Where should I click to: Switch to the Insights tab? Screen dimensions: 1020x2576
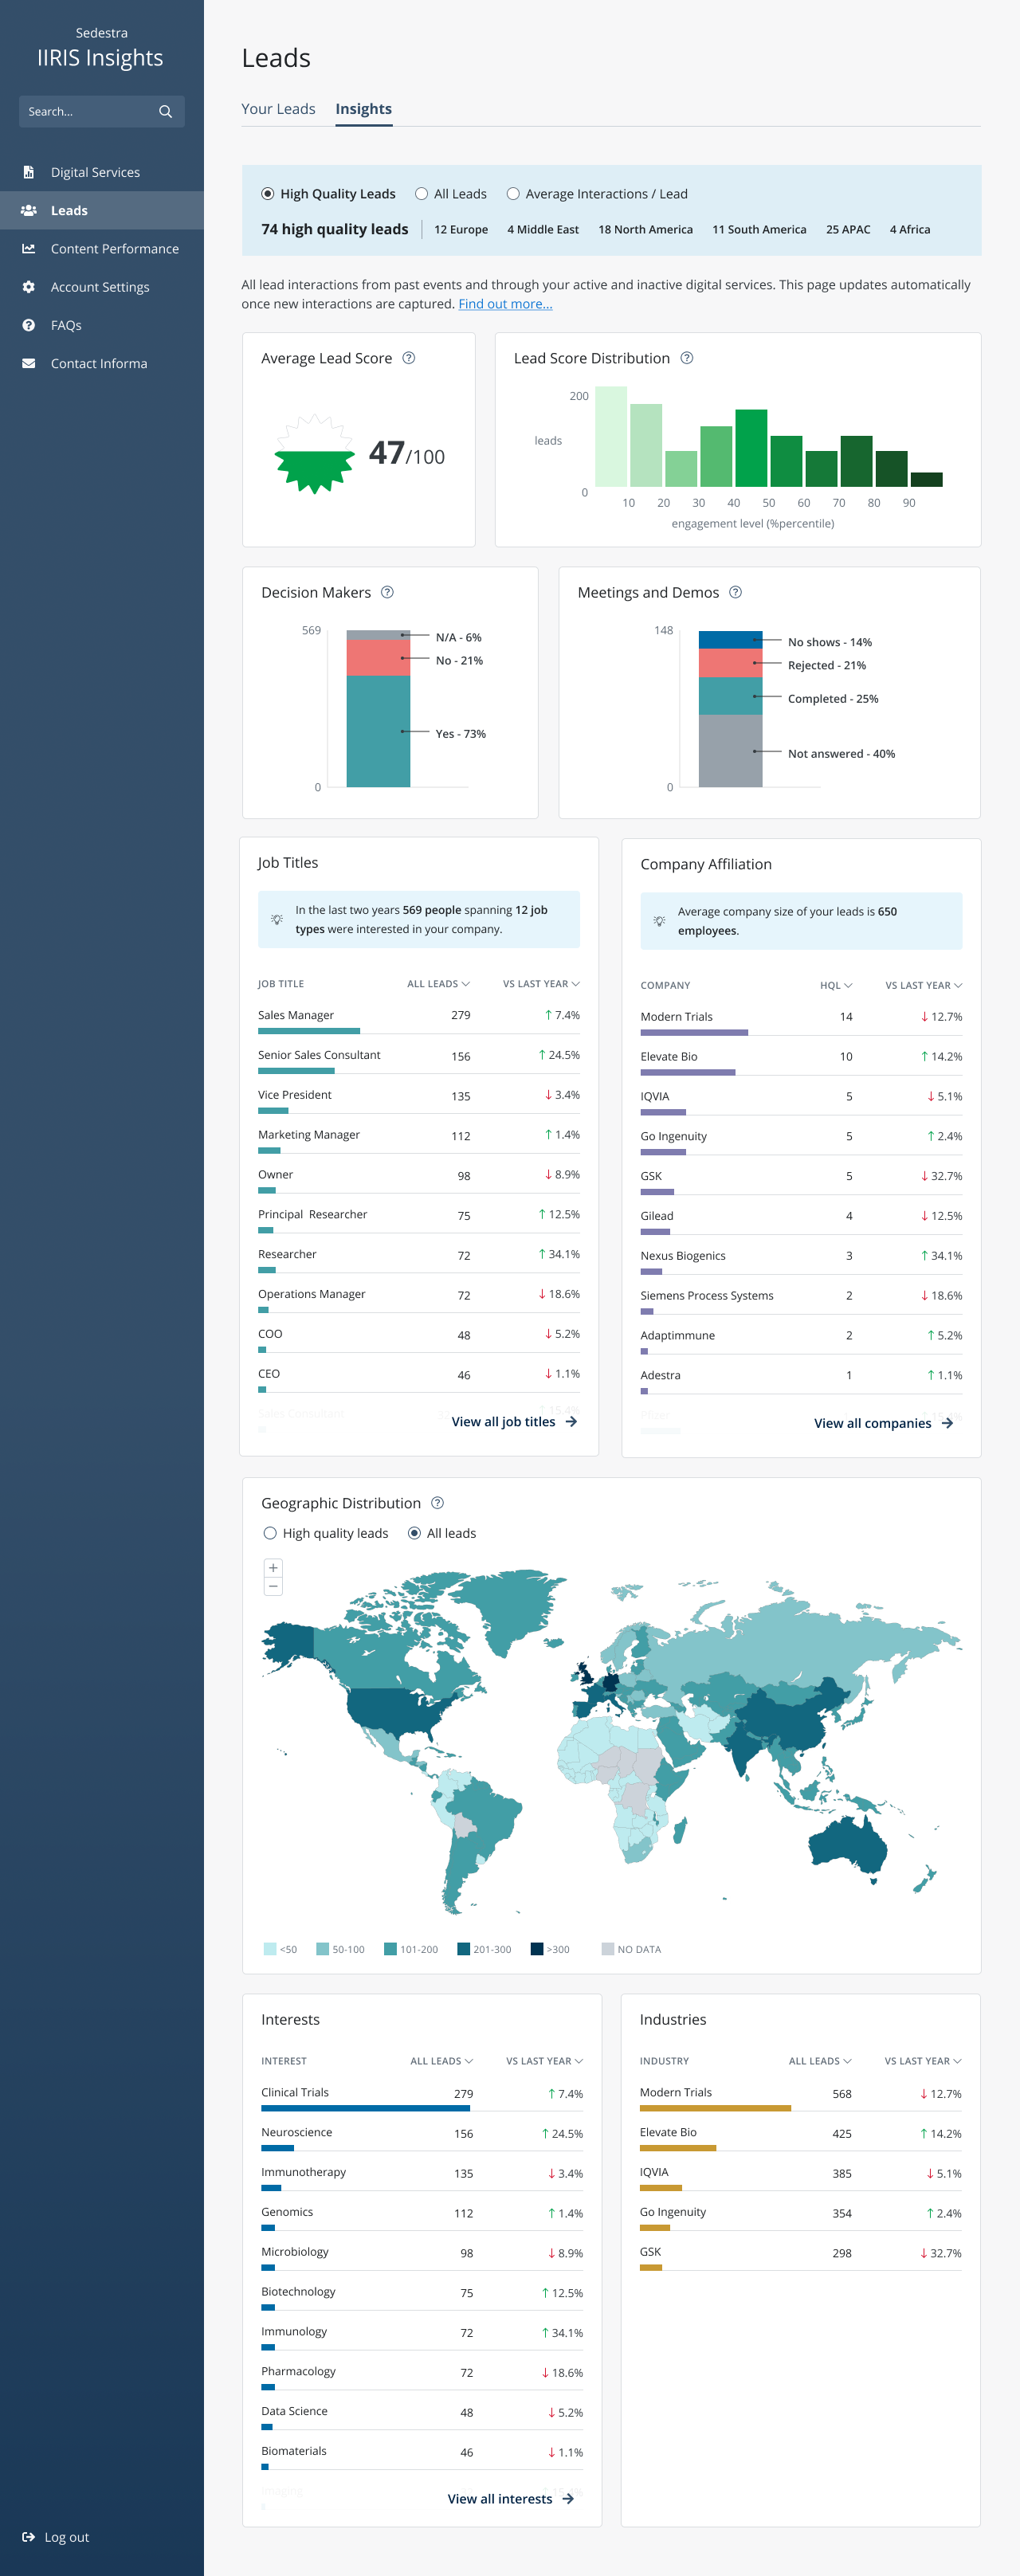point(363,109)
